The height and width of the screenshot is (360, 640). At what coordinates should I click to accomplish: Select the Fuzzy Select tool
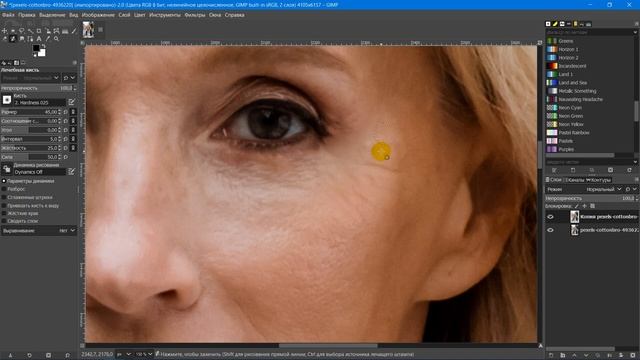[30, 31]
